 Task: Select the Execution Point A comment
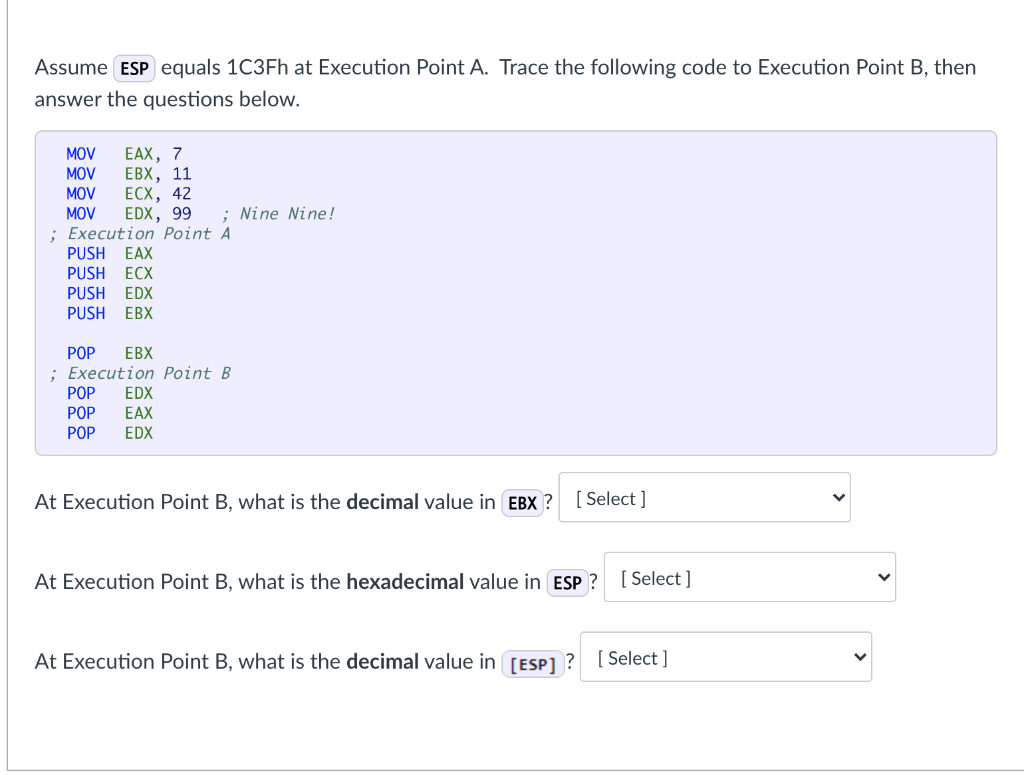(x=140, y=233)
